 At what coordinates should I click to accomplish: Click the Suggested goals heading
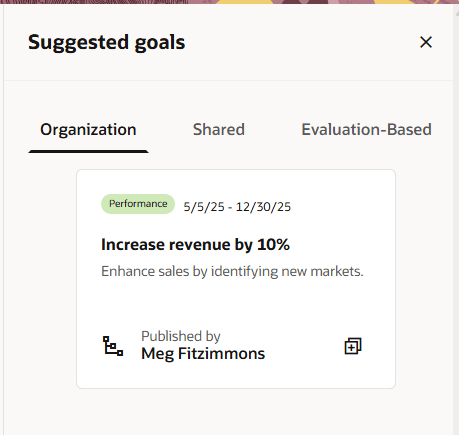click(107, 42)
